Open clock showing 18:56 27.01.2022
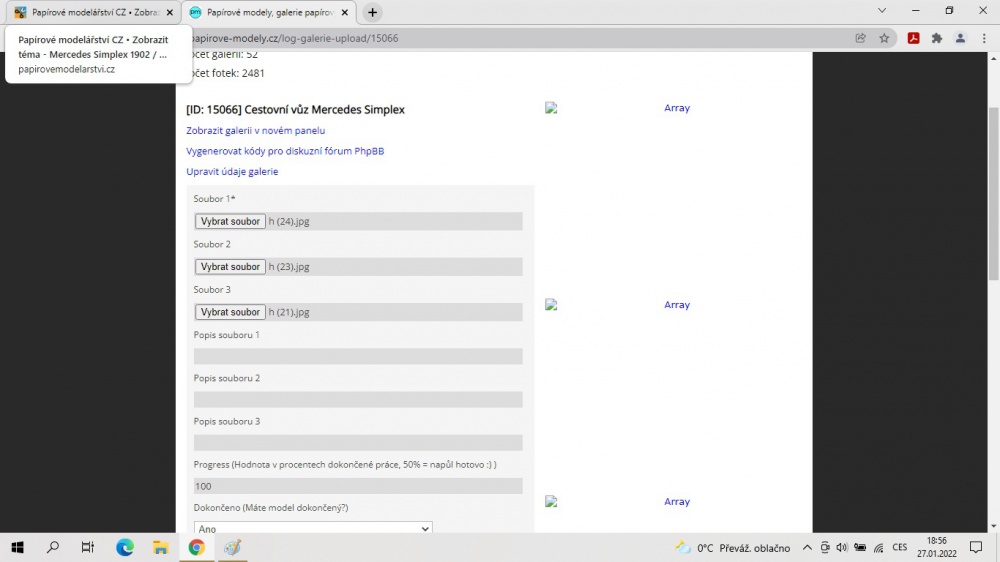Image resolution: width=1000 pixels, height=562 pixels. pos(937,547)
